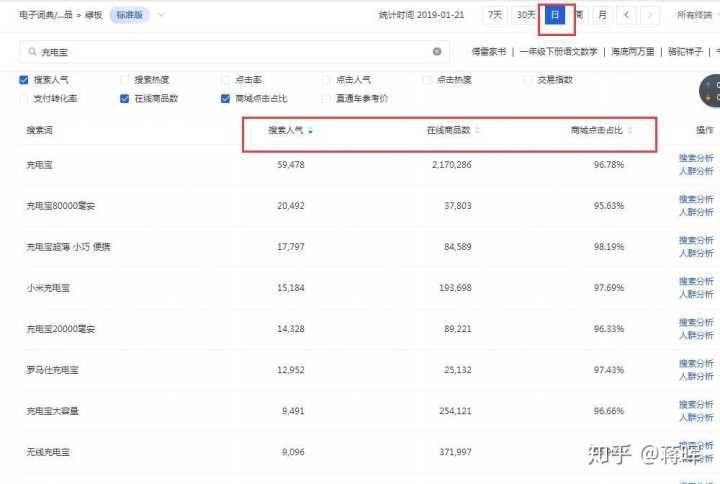Select the 30天 time range tab

click(x=525, y=15)
